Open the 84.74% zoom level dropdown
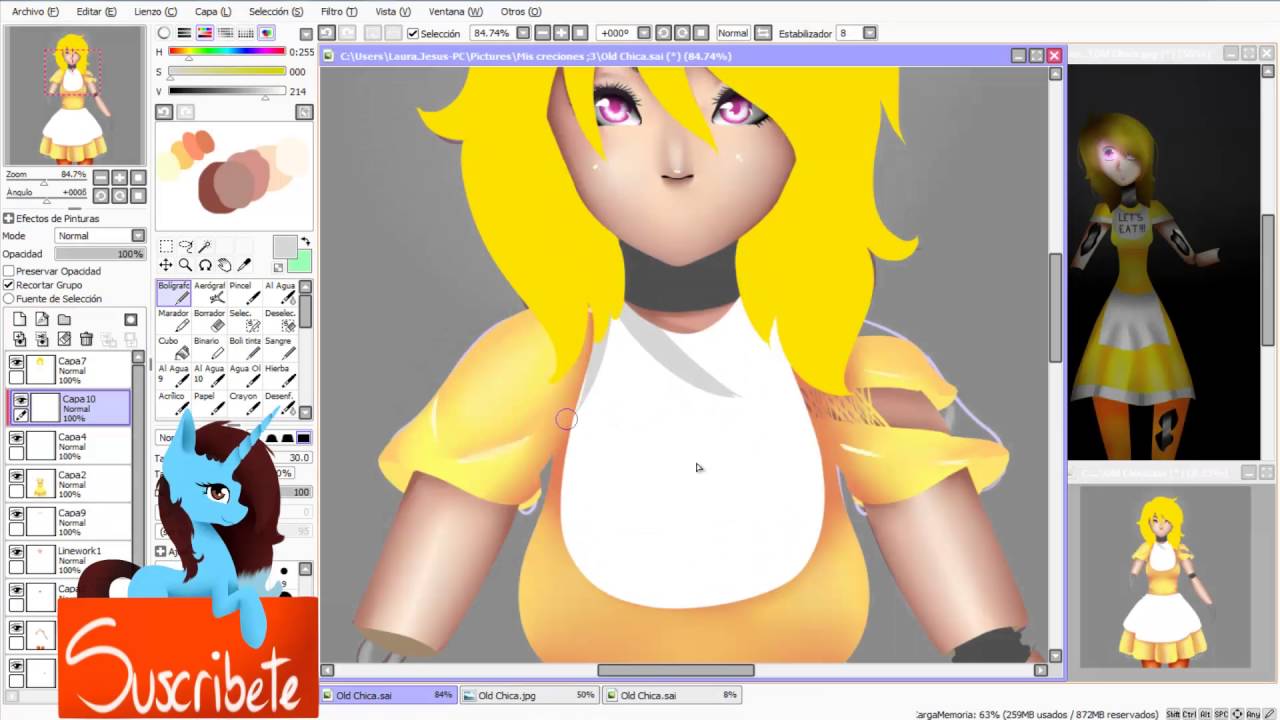Screen dimensions: 1280x720 523,33
